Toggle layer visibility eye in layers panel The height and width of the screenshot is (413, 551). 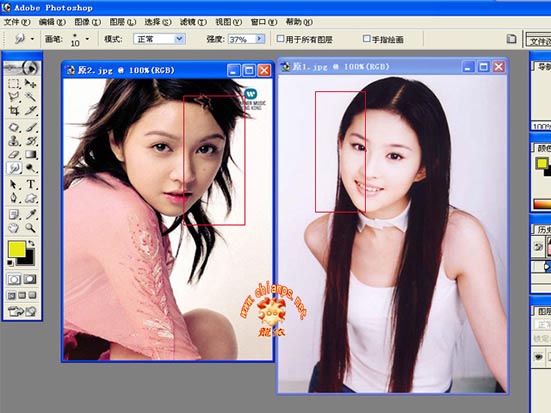(x=538, y=357)
